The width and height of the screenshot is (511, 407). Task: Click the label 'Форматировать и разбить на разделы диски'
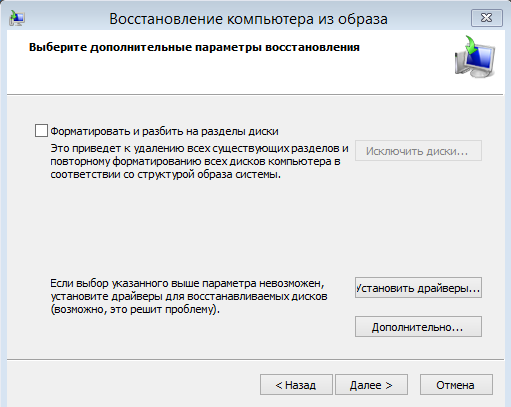coord(164,131)
